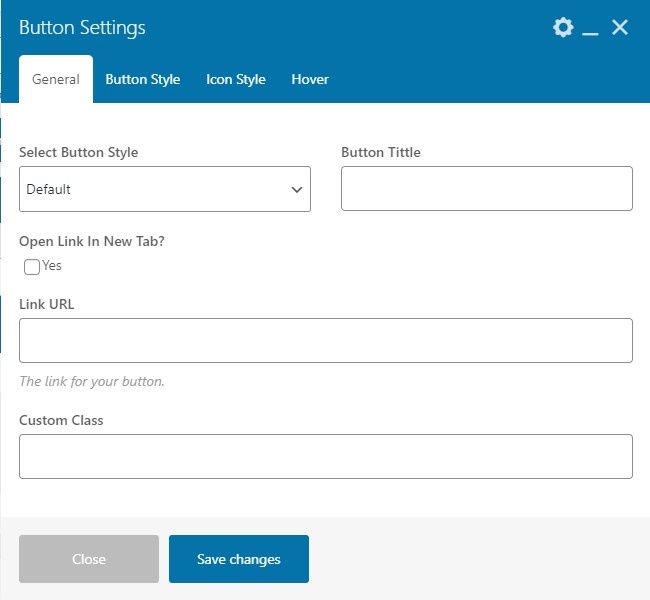650x600 pixels.
Task: Click the Save changes button
Action: click(238, 559)
